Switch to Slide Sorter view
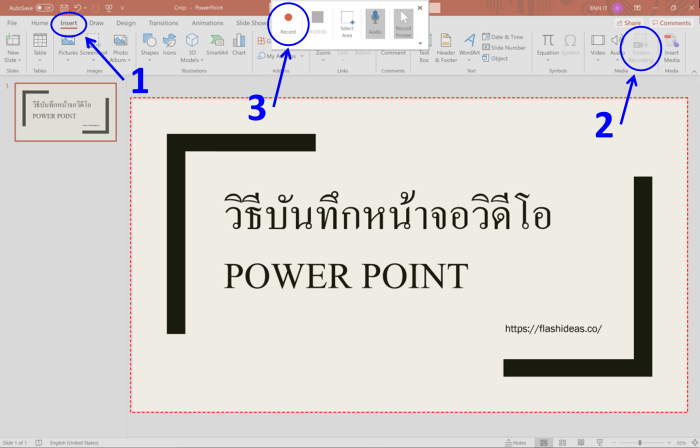Screen dimensions: 700x448 coord(562,443)
